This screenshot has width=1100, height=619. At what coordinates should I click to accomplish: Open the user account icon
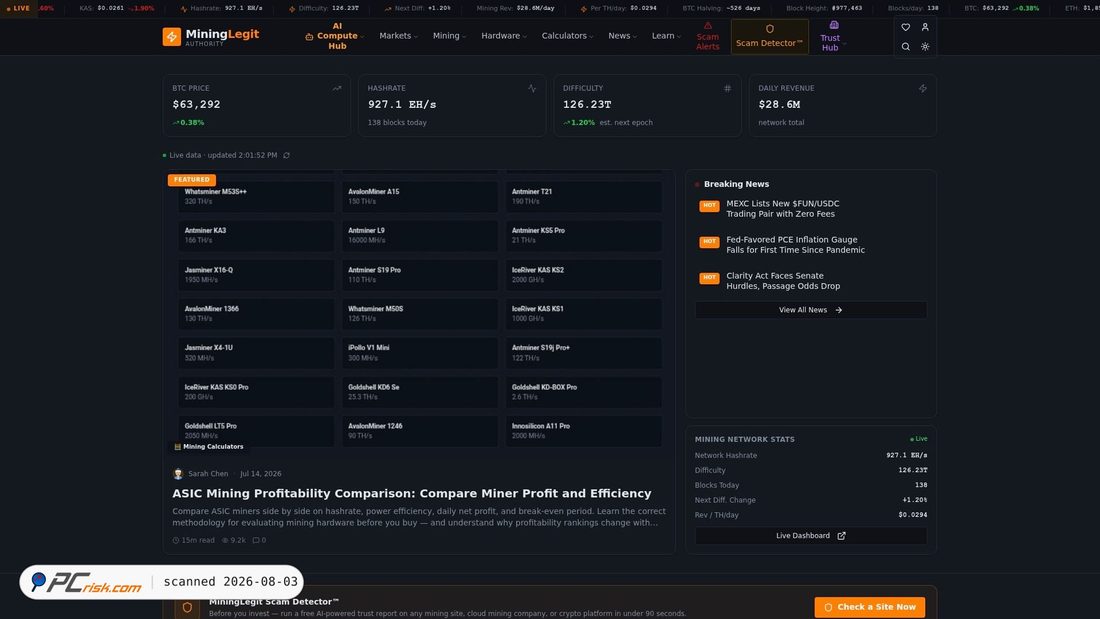(x=925, y=27)
